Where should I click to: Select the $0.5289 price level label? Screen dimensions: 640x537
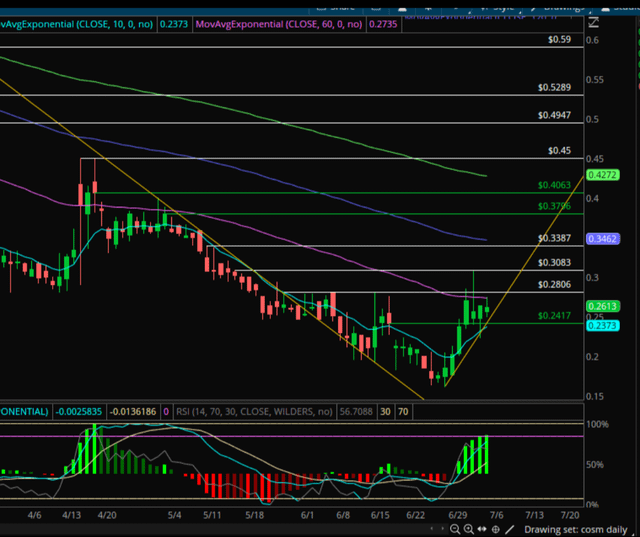pos(554,87)
